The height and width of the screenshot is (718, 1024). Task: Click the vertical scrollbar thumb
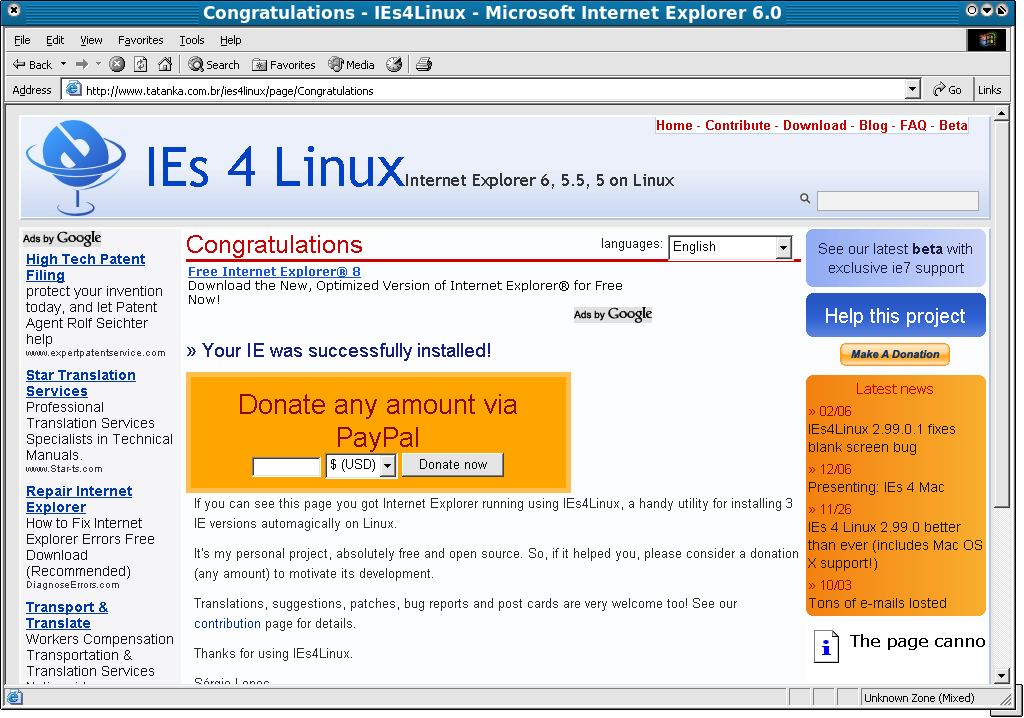coord(1001,314)
